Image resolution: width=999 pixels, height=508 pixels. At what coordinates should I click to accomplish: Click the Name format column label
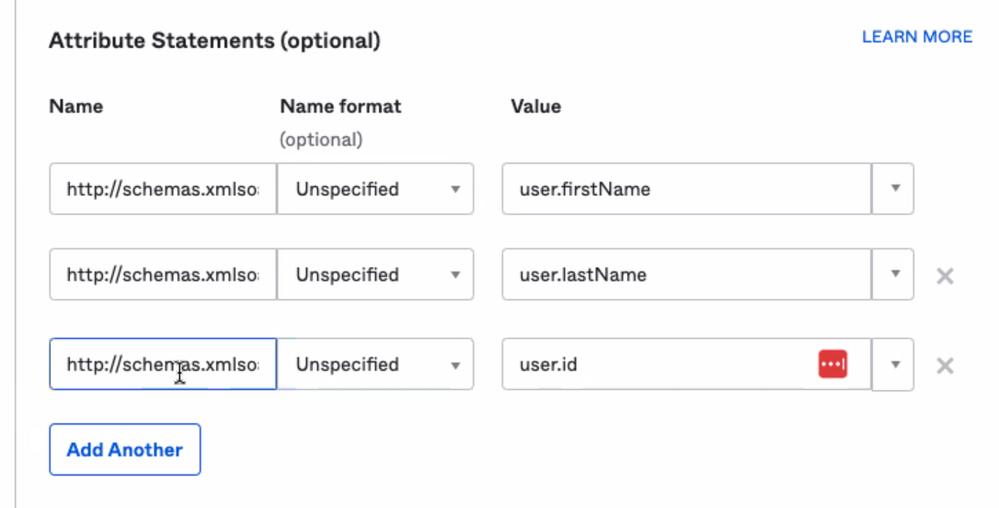[340, 106]
